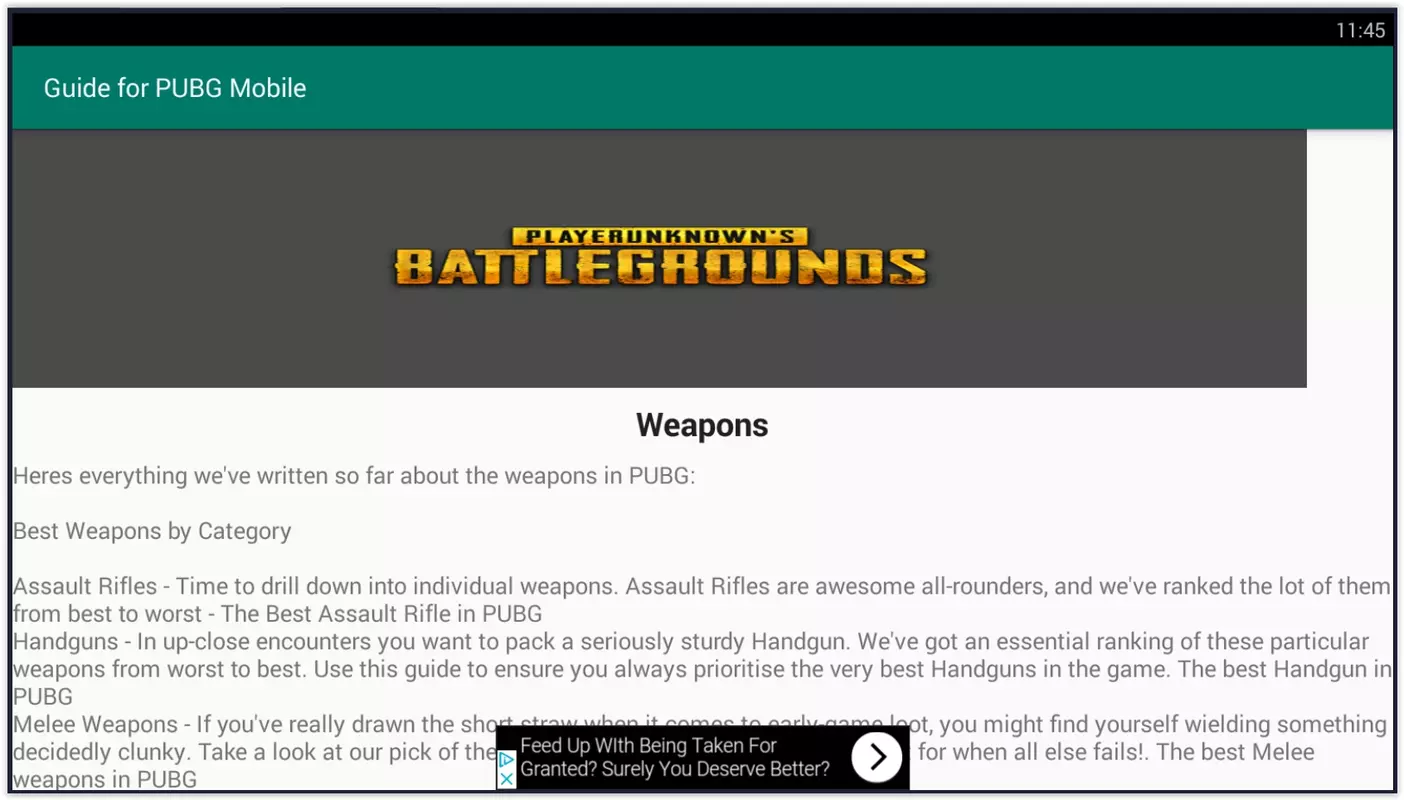Click the AdChoices info icon
Viewport: 1404px width, 800px height.
506,760
